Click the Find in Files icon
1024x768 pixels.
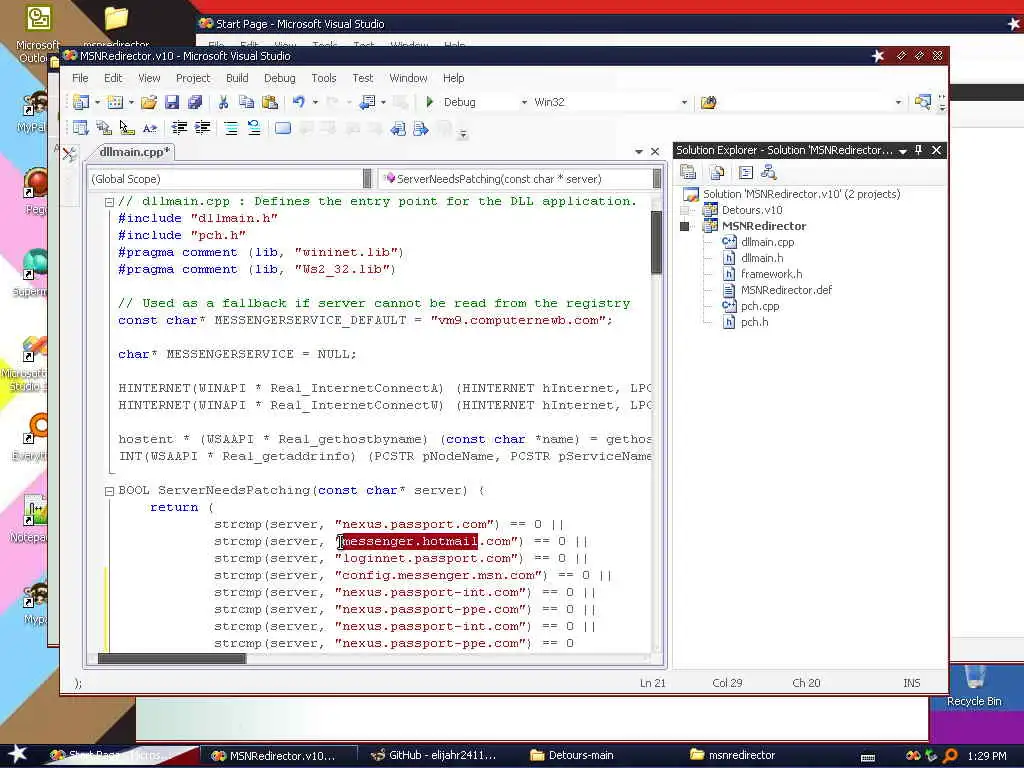(709, 102)
